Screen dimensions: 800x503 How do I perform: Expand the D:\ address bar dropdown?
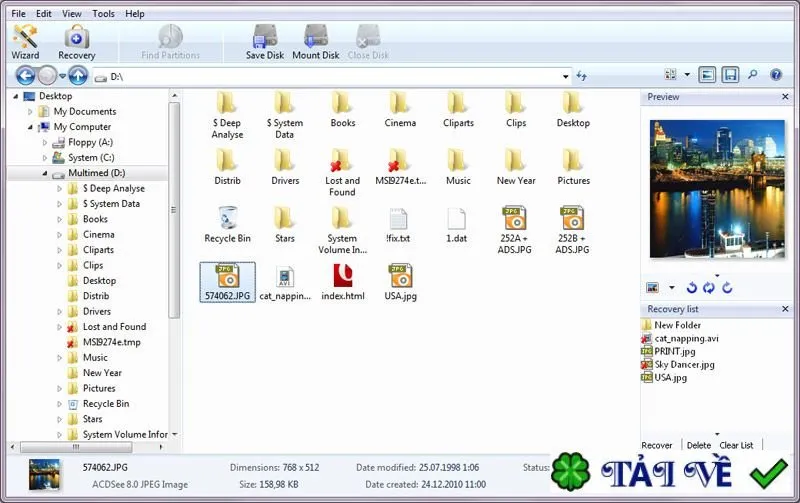click(x=565, y=77)
